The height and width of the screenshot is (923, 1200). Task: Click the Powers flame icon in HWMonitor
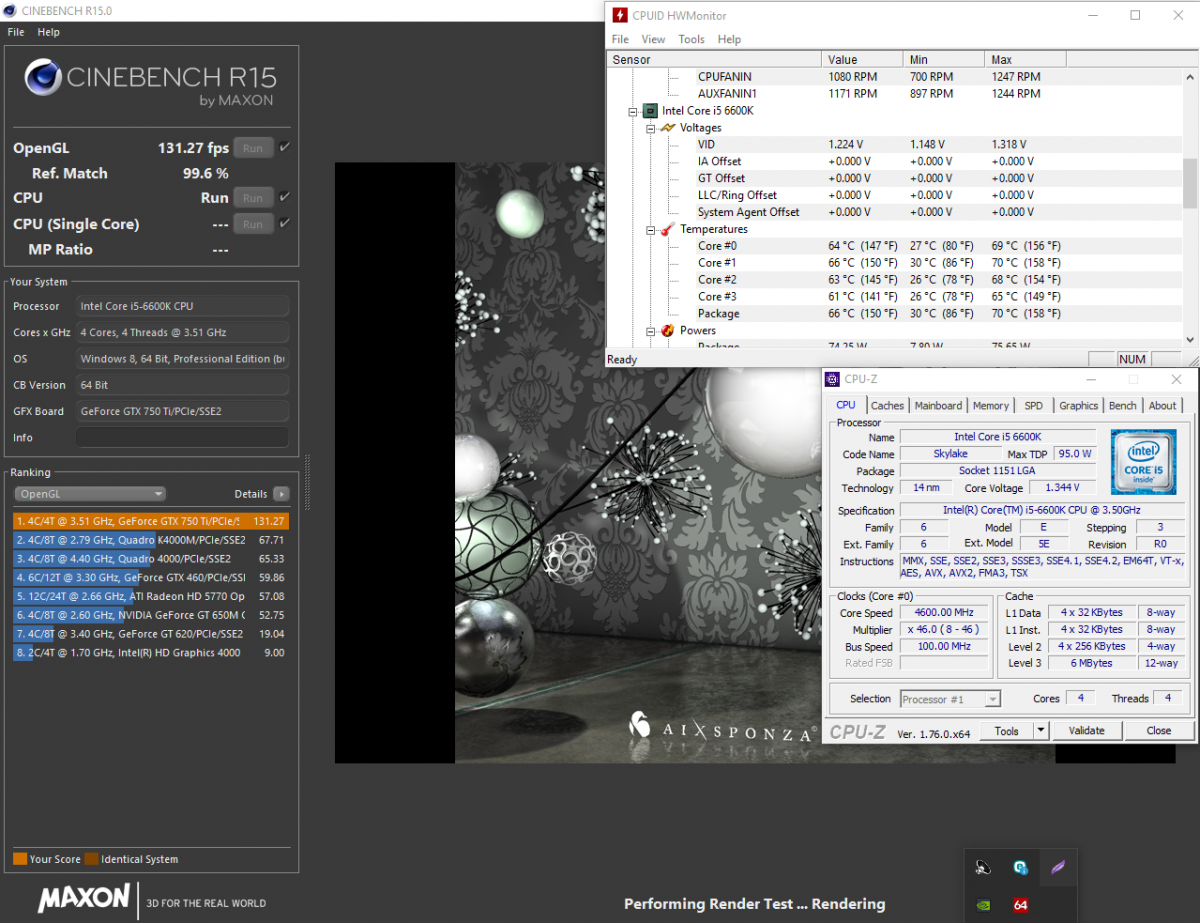point(667,330)
